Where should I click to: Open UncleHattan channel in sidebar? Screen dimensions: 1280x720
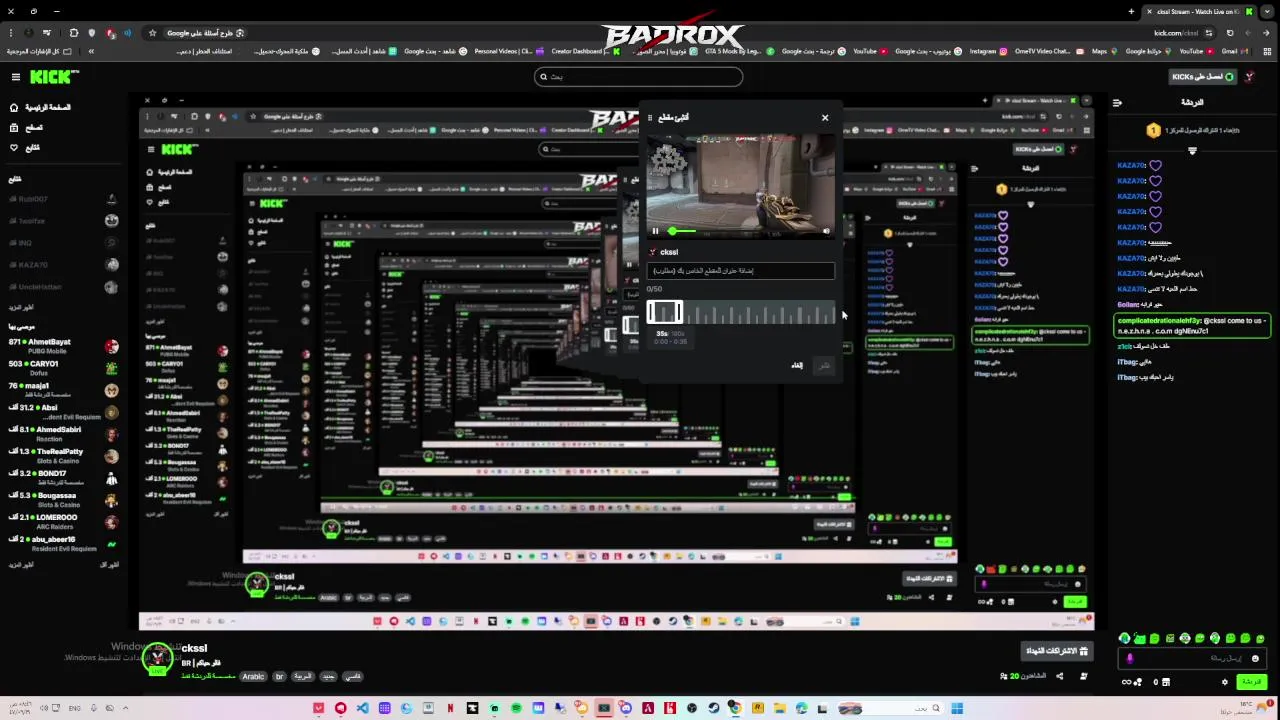tap(63, 287)
